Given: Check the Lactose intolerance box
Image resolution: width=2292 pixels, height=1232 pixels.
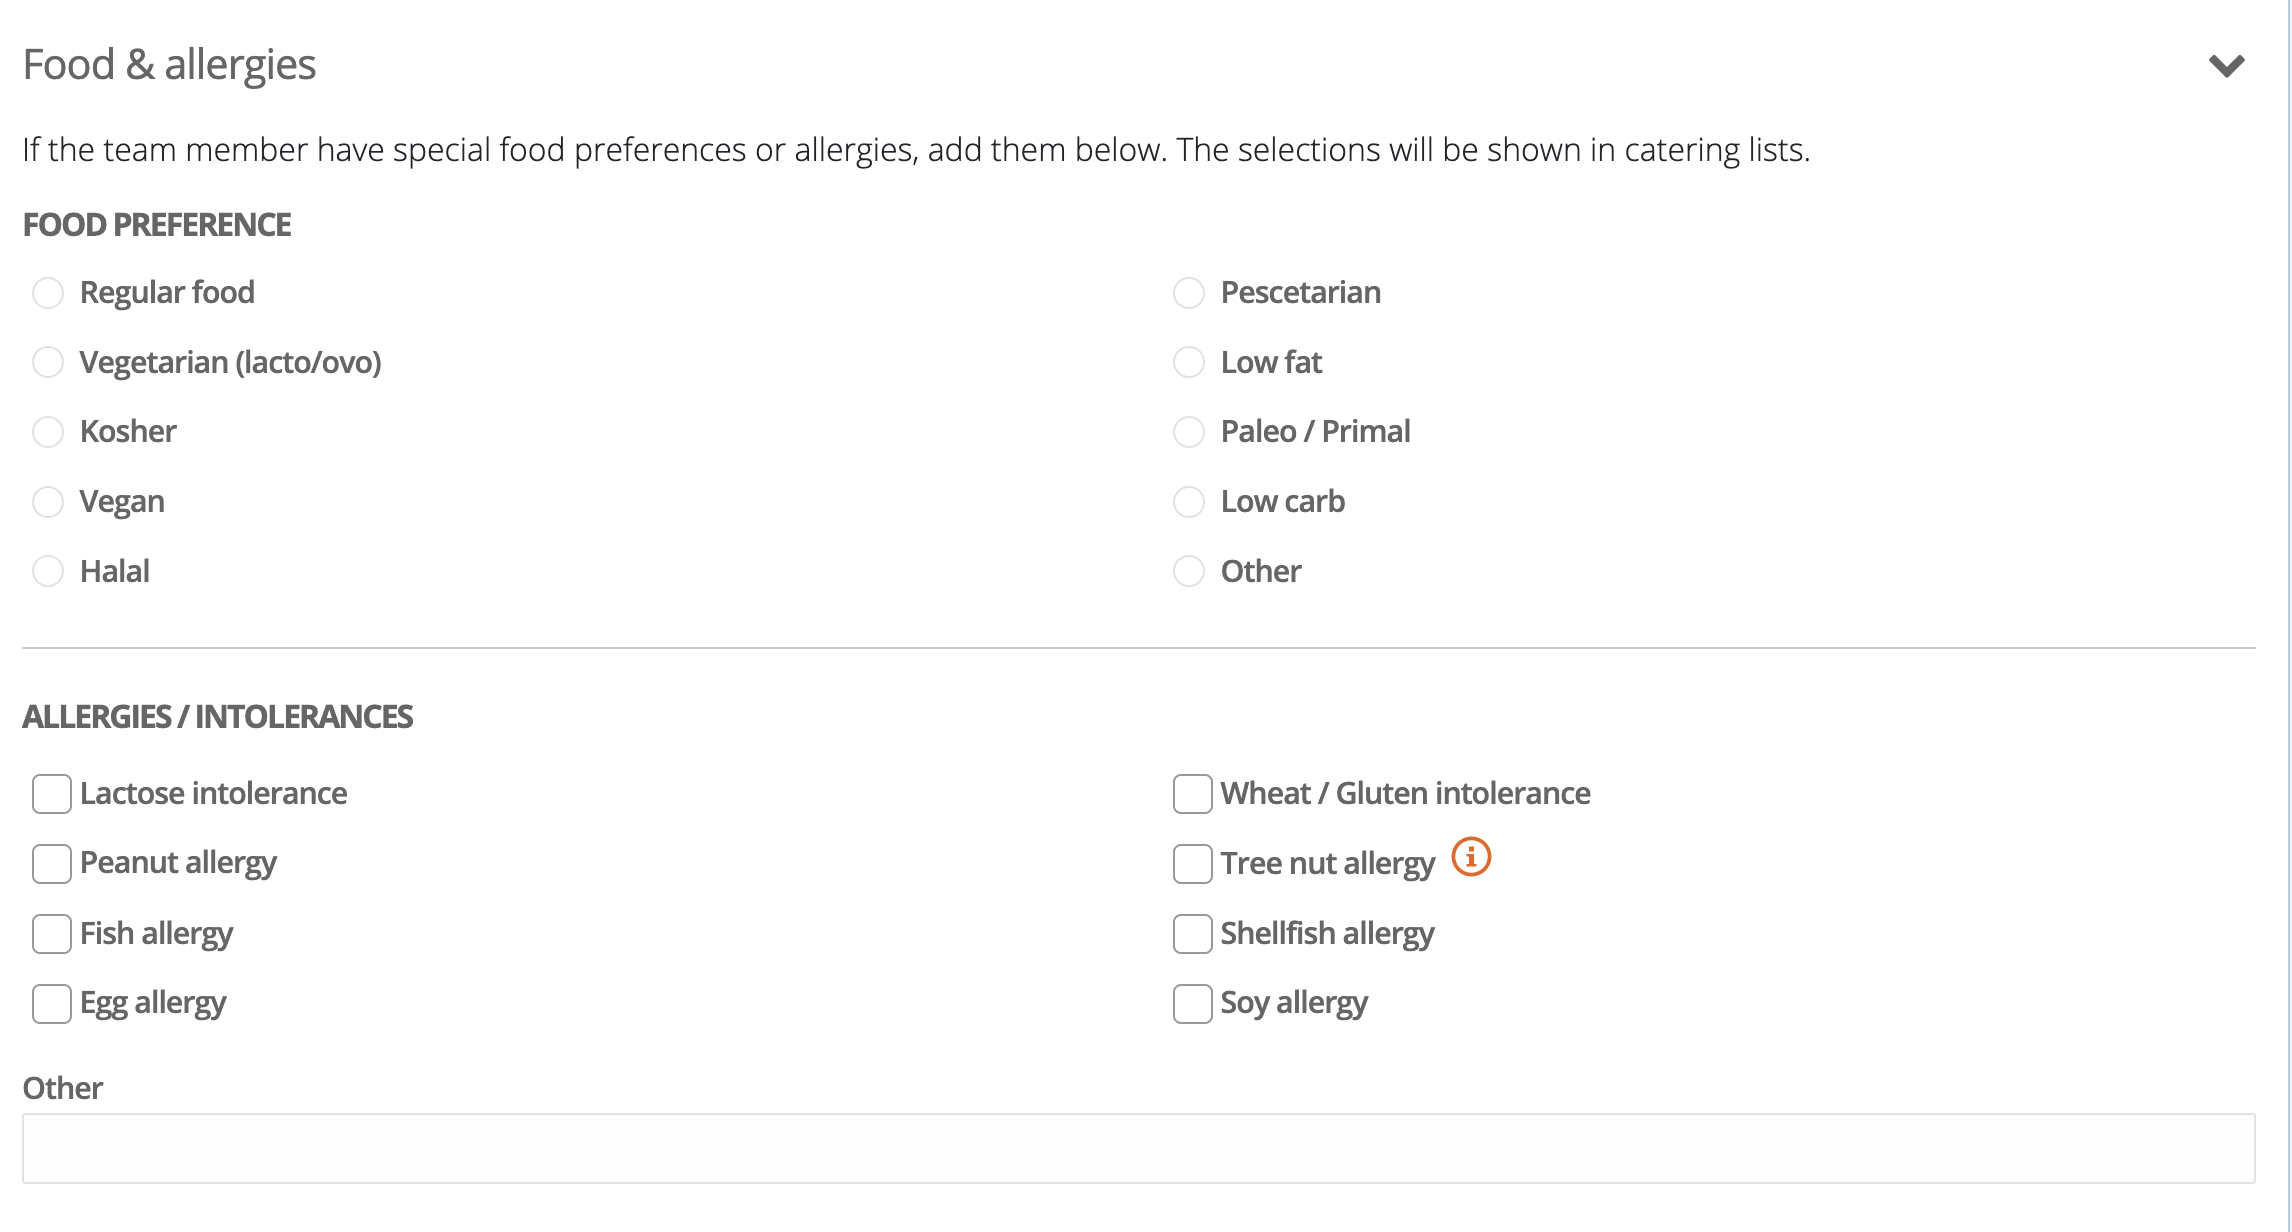Looking at the screenshot, I should 52,794.
